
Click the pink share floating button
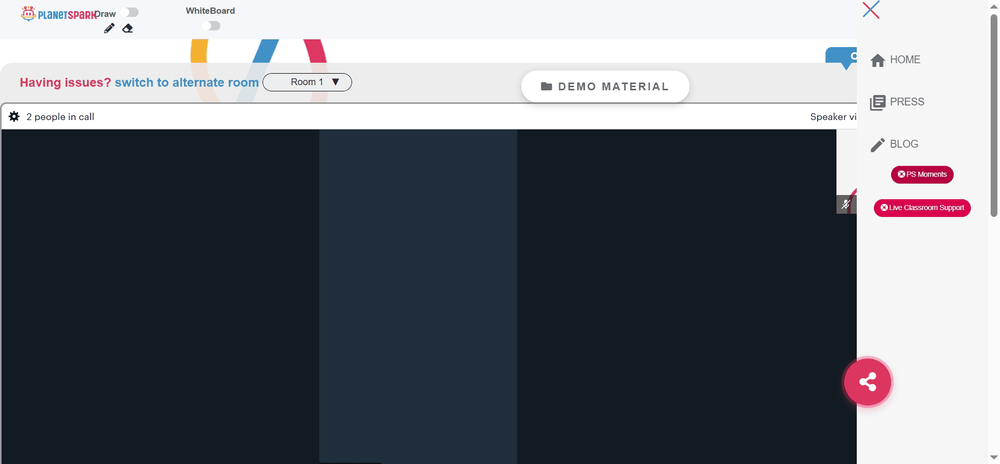pyautogui.click(x=867, y=382)
